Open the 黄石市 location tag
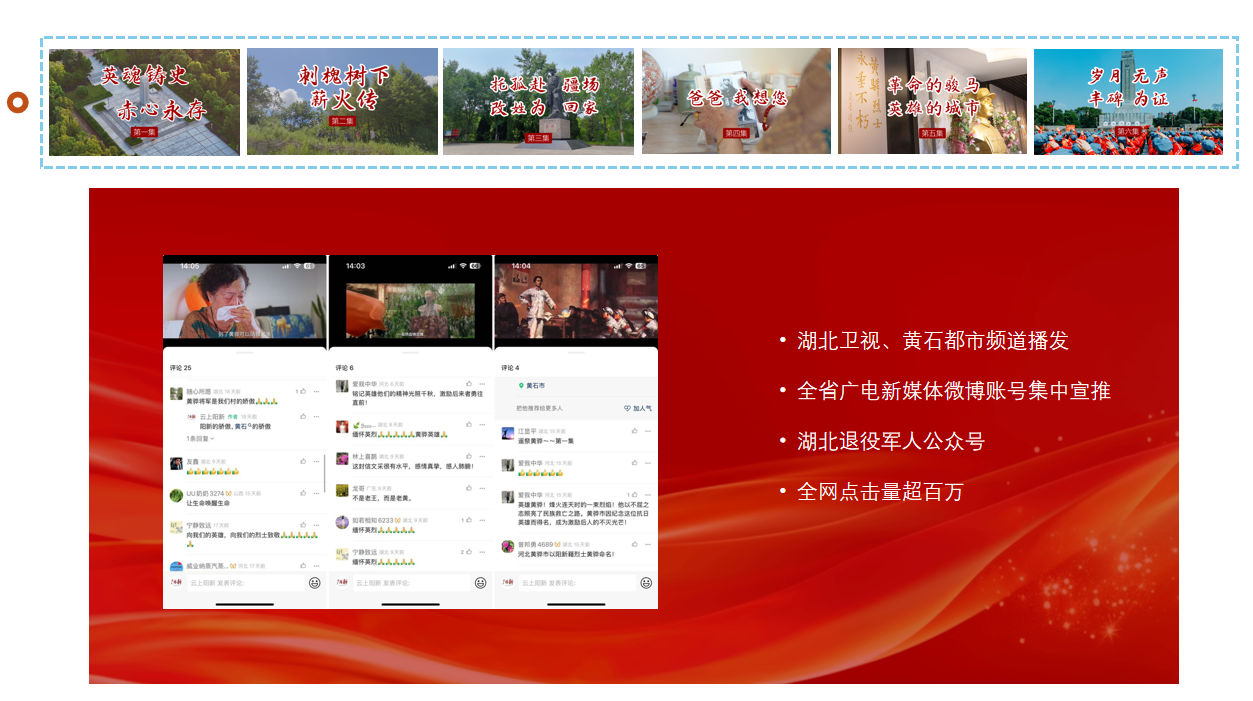1253x701 pixels. coord(531,386)
